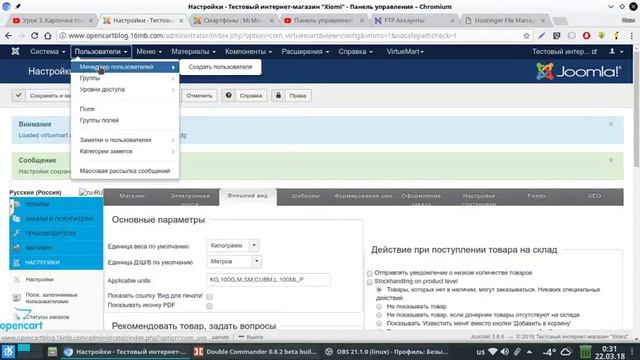640x360 pixels.
Task: Switch to SEO settings tab
Action: tap(594, 196)
